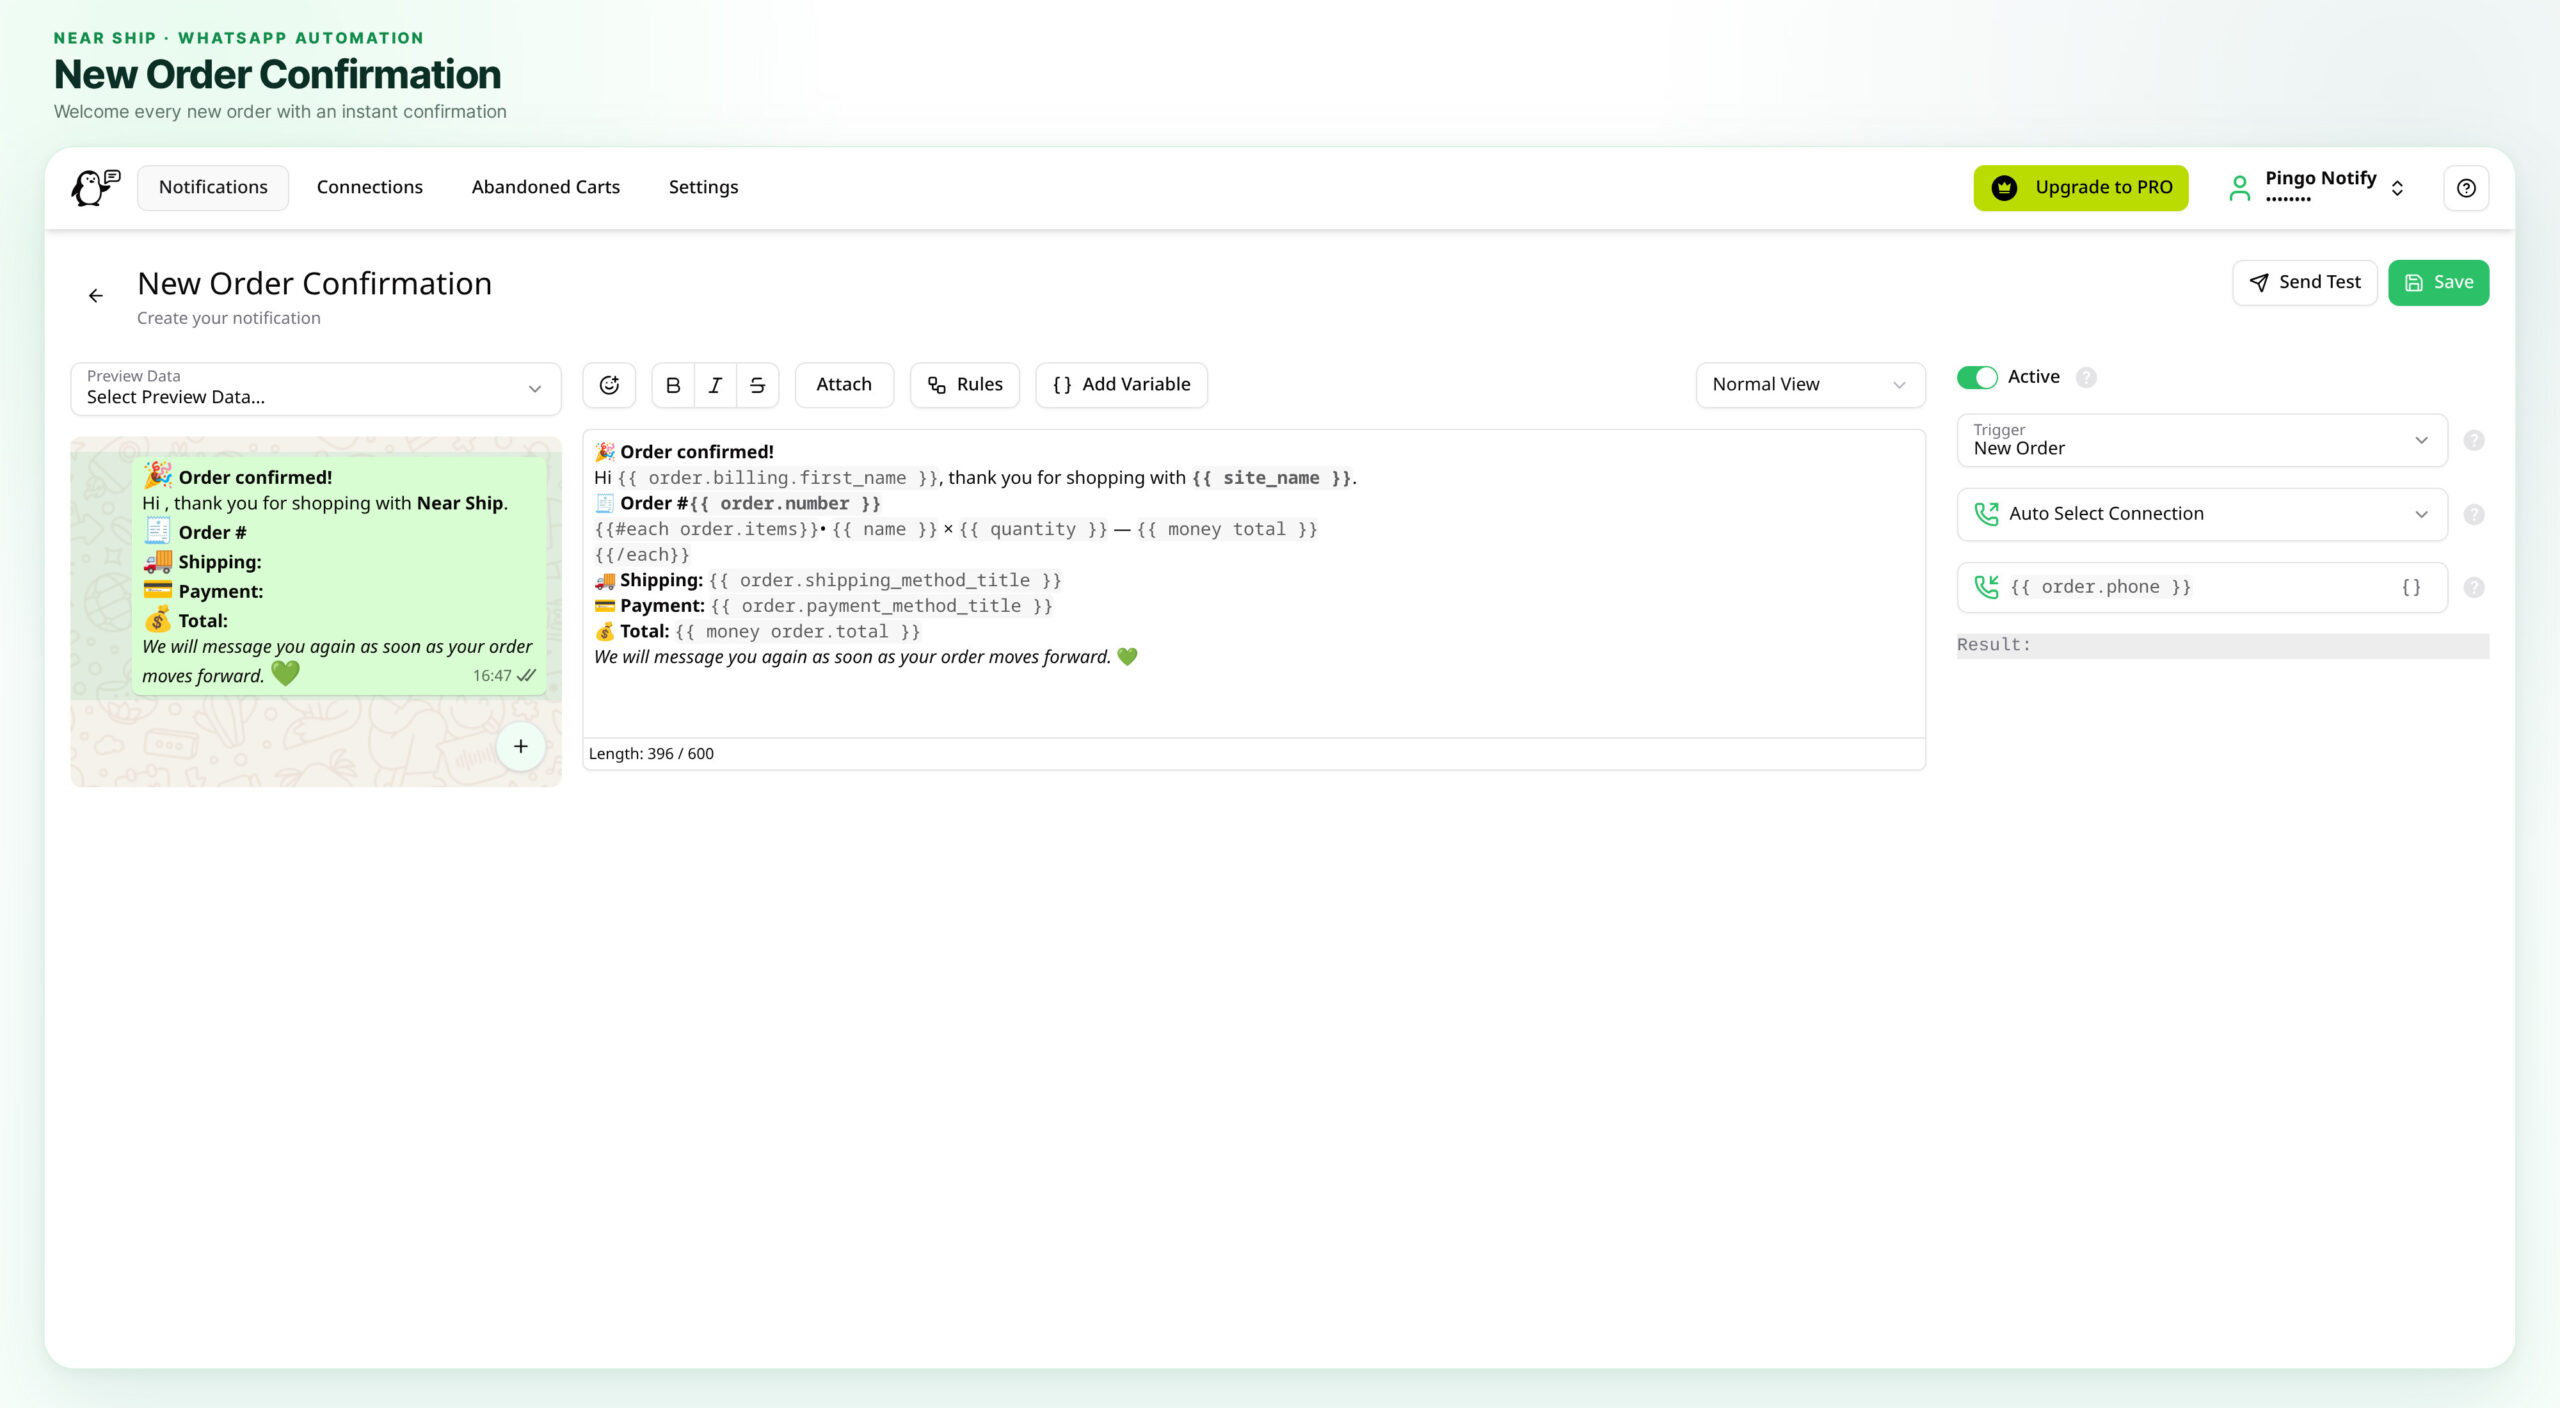Viewport: 2560px width, 1408px height.
Task: Click the Result: output line
Action: point(2222,645)
